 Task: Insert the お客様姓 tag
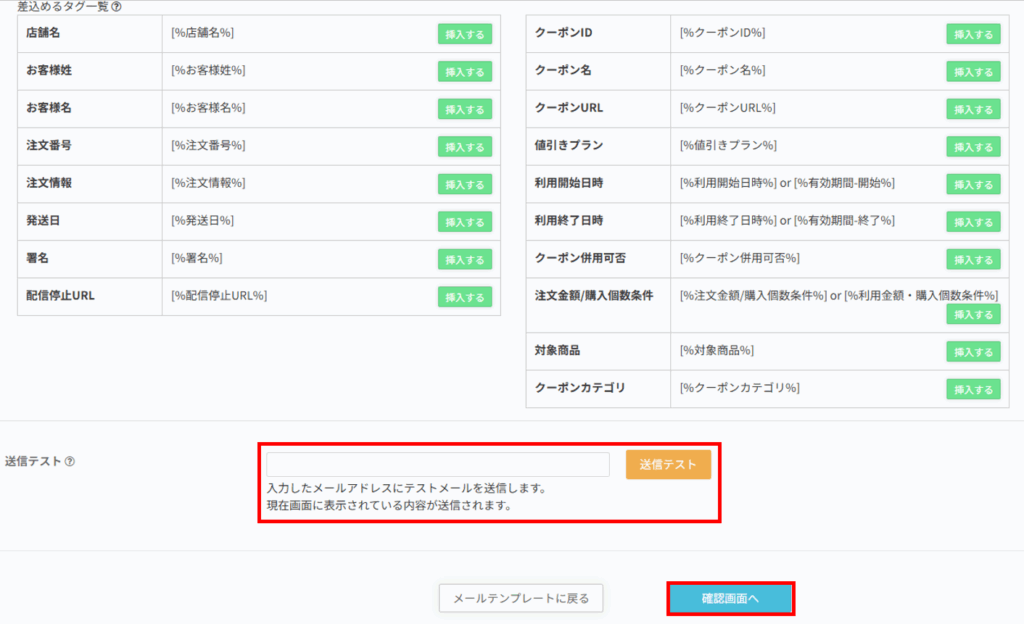click(x=464, y=71)
